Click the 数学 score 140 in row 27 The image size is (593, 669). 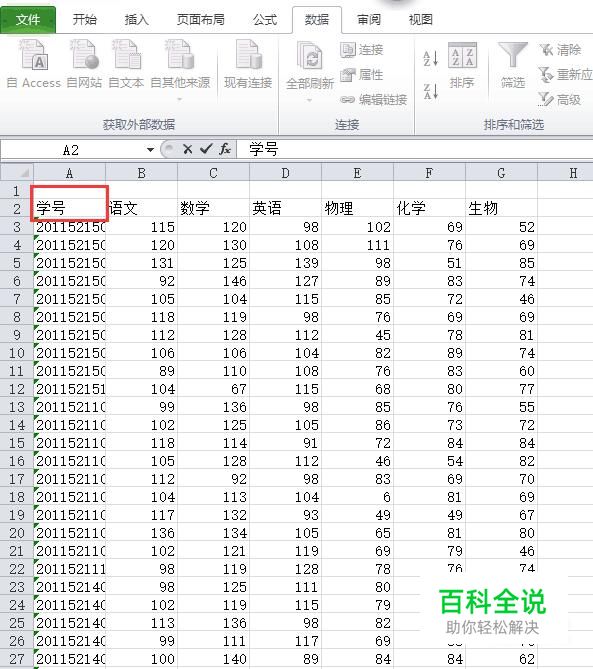pos(213,659)
